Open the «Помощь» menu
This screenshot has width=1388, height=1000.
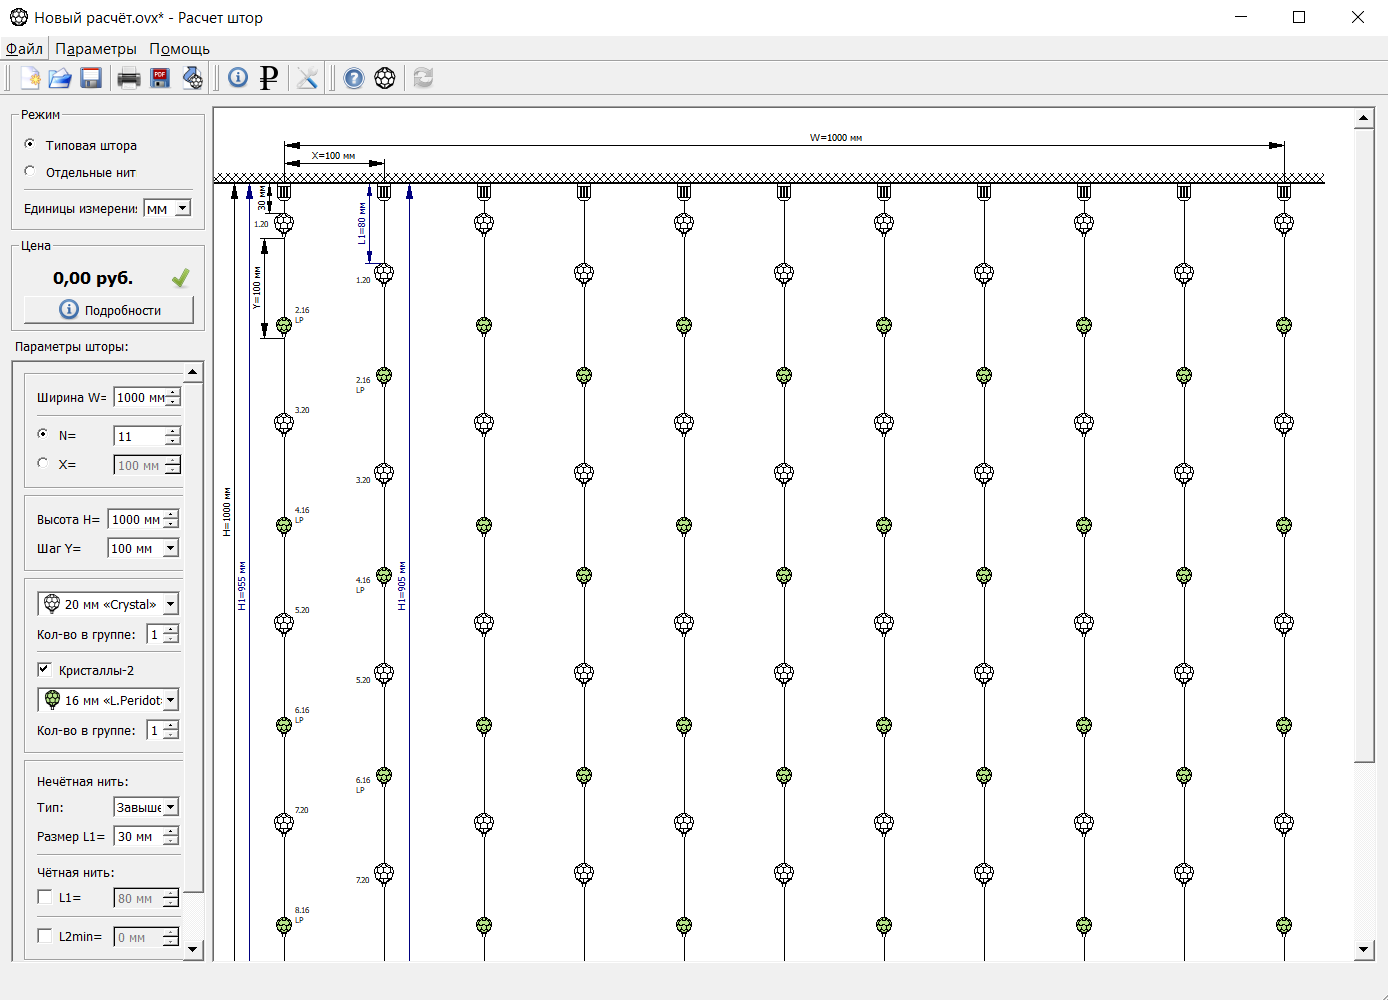point(180,48)
